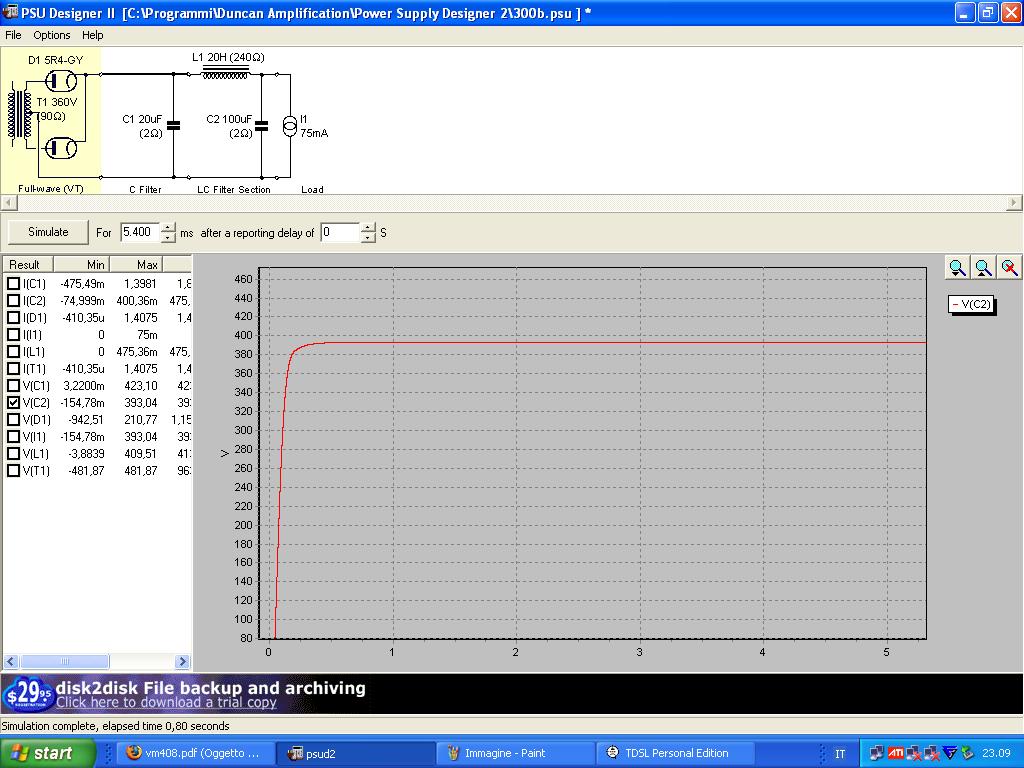Switch to the vm408.pdf Firefox taskbar window
Viewport: 1024px width, 768px height.
tap(194, 753)
